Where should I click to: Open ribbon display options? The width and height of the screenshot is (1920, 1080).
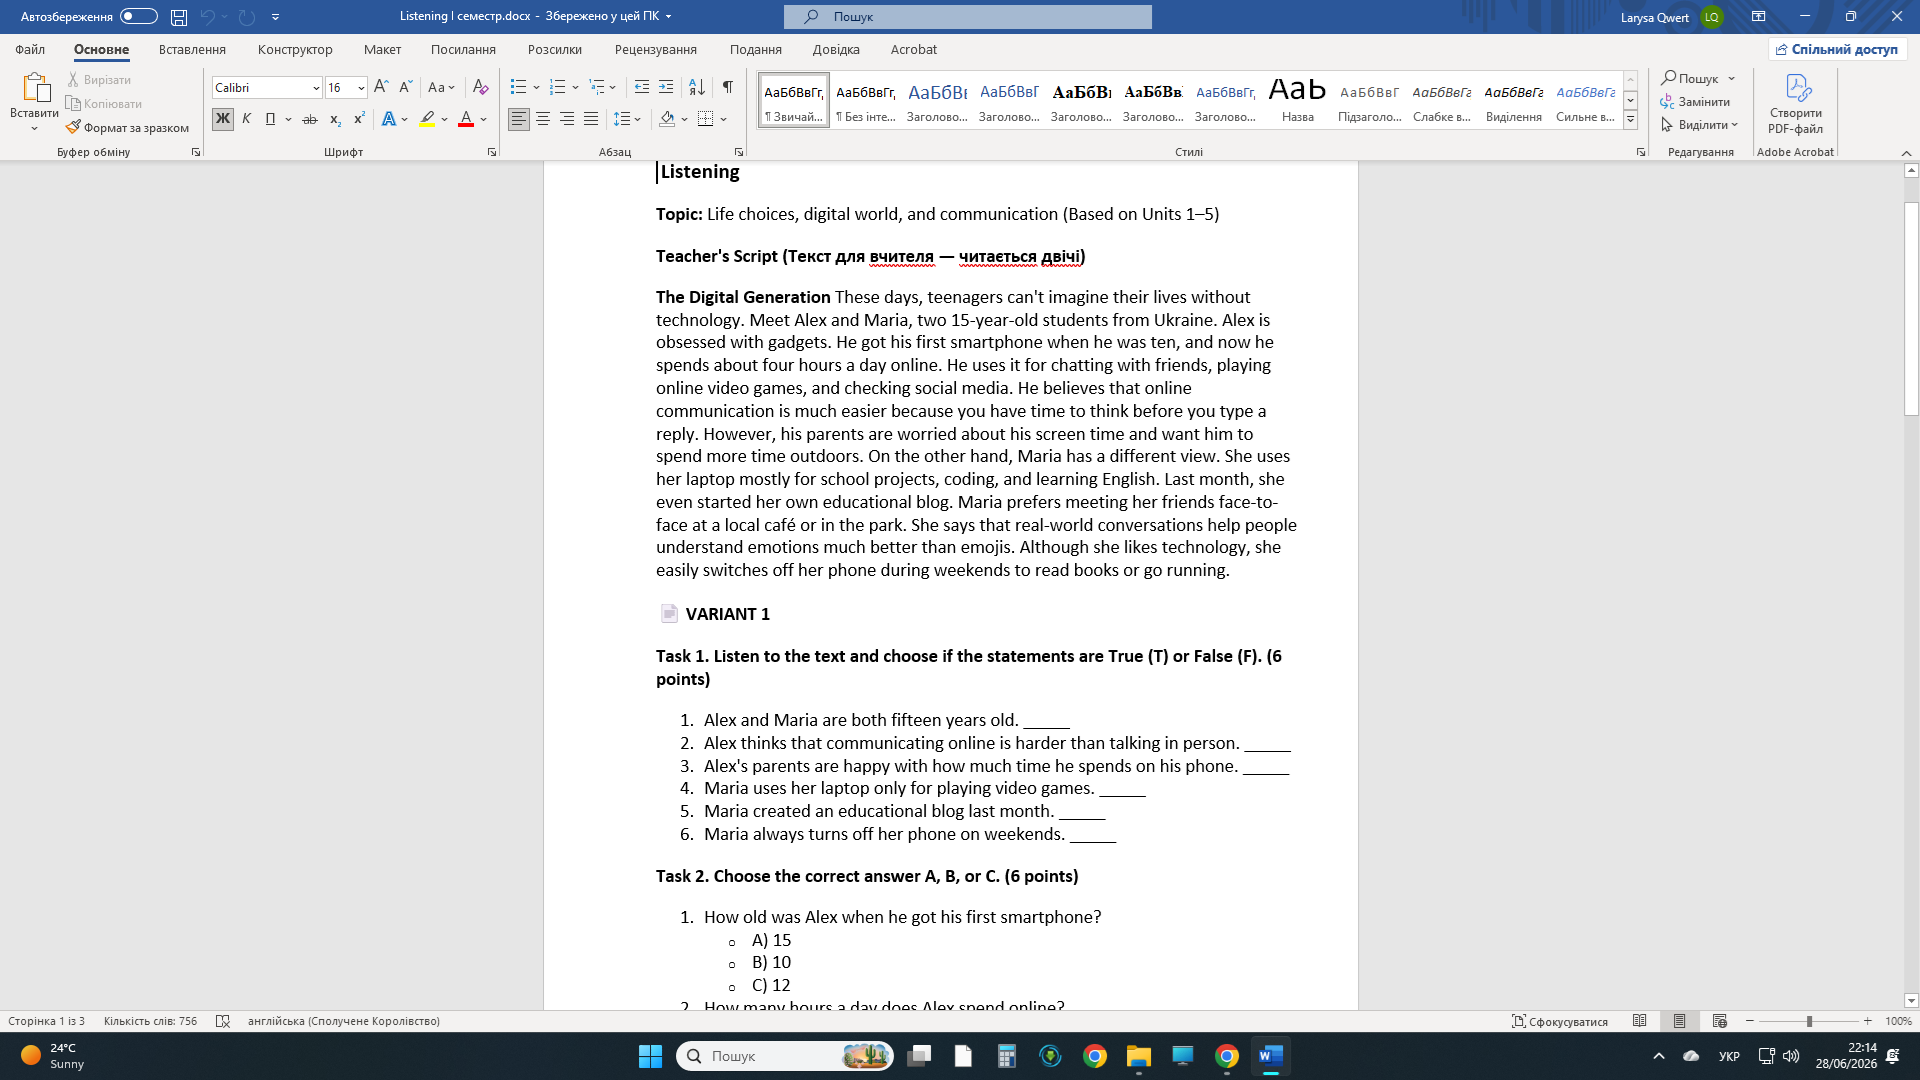[1758, 17]
